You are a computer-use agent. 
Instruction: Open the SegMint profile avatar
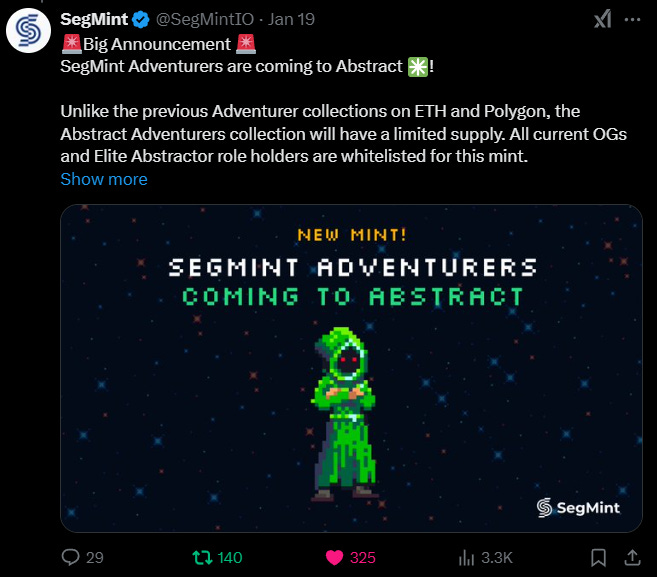tap(28, 31)
